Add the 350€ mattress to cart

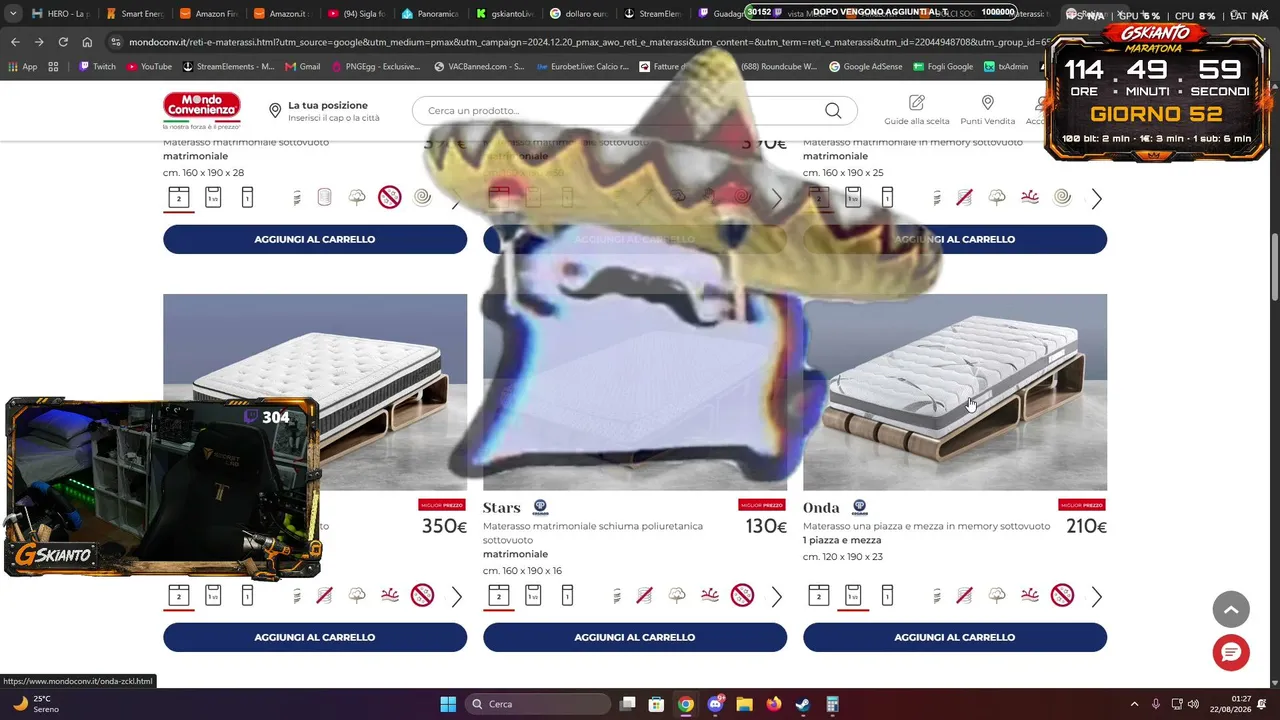pyautogui.click(x=315, y=637)
